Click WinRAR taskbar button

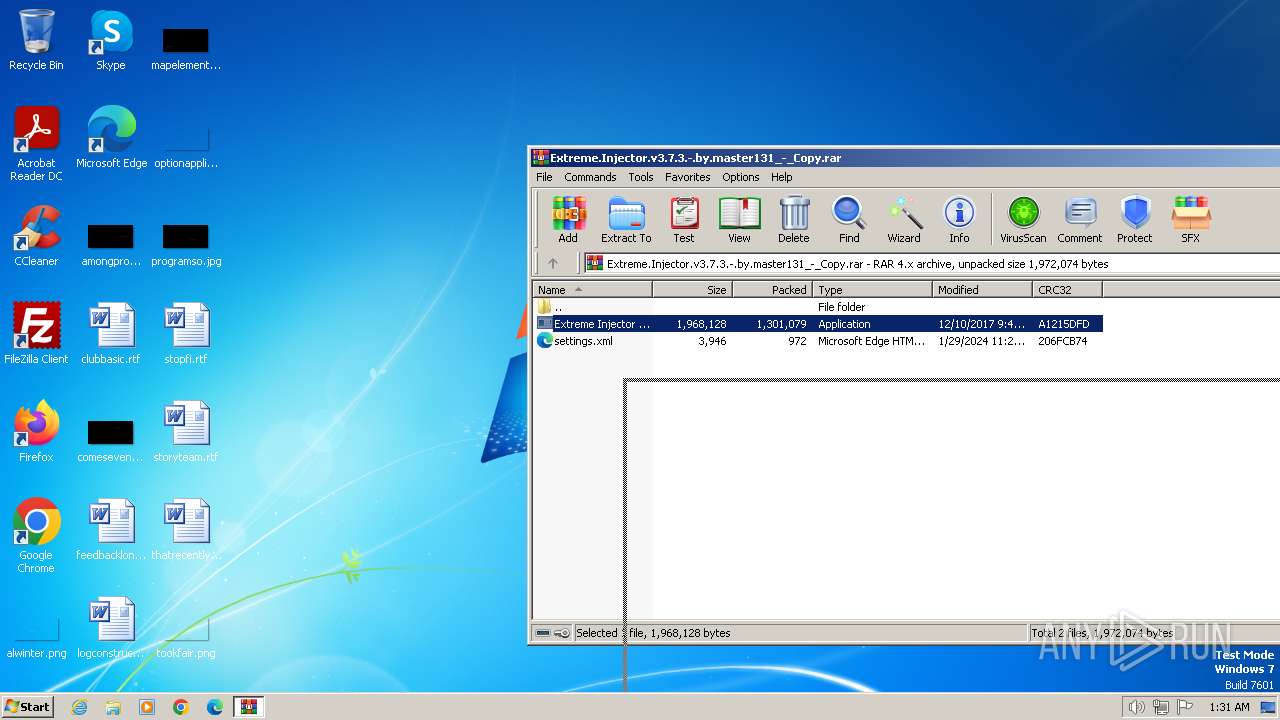(x=248, y=707)
